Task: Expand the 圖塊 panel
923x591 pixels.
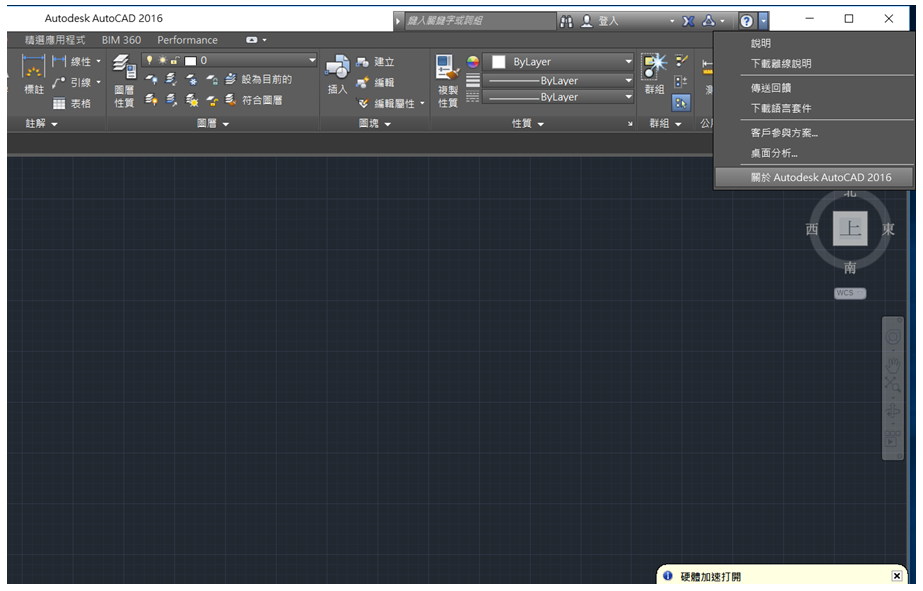Action: tap(375, 124)
